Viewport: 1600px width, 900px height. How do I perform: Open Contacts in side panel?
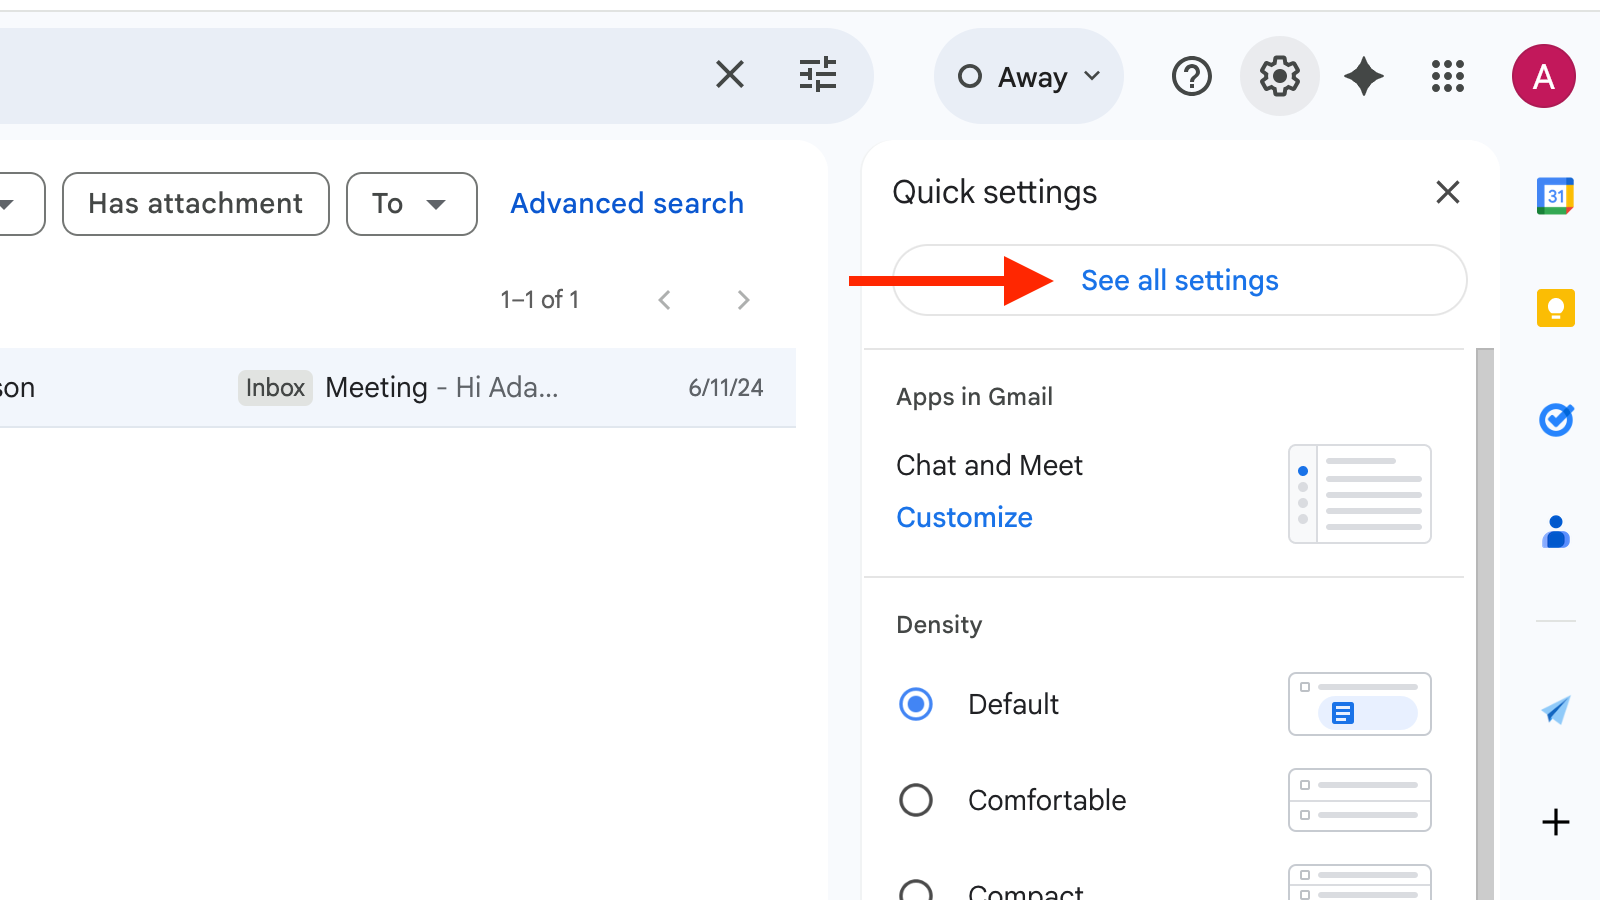pyautogui.click(x=1555, y=532)
